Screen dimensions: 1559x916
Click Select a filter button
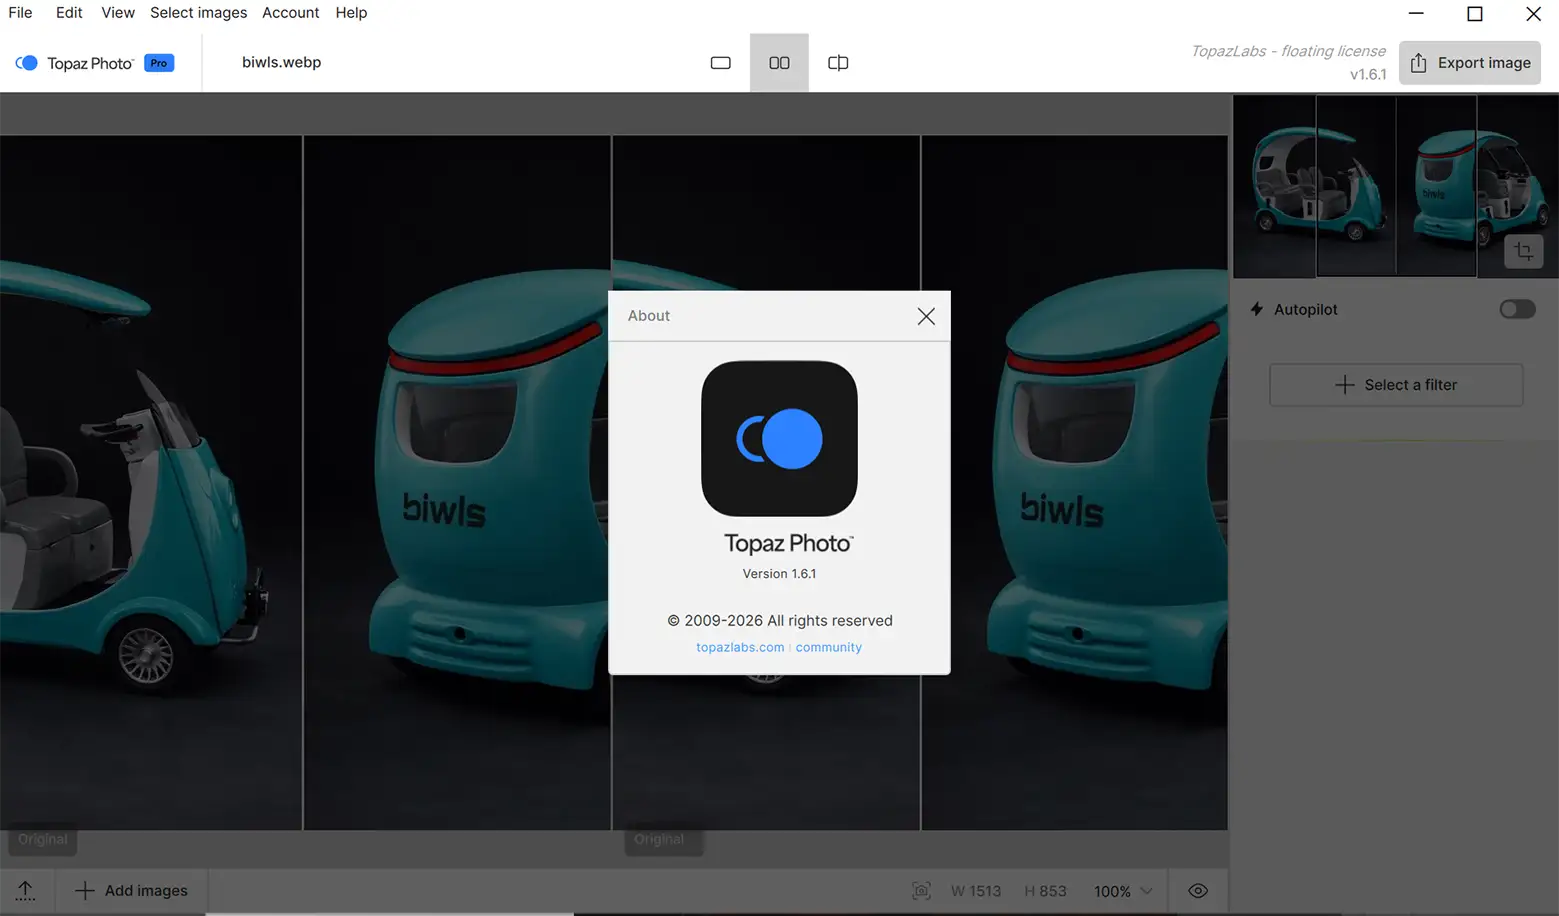1396,385
